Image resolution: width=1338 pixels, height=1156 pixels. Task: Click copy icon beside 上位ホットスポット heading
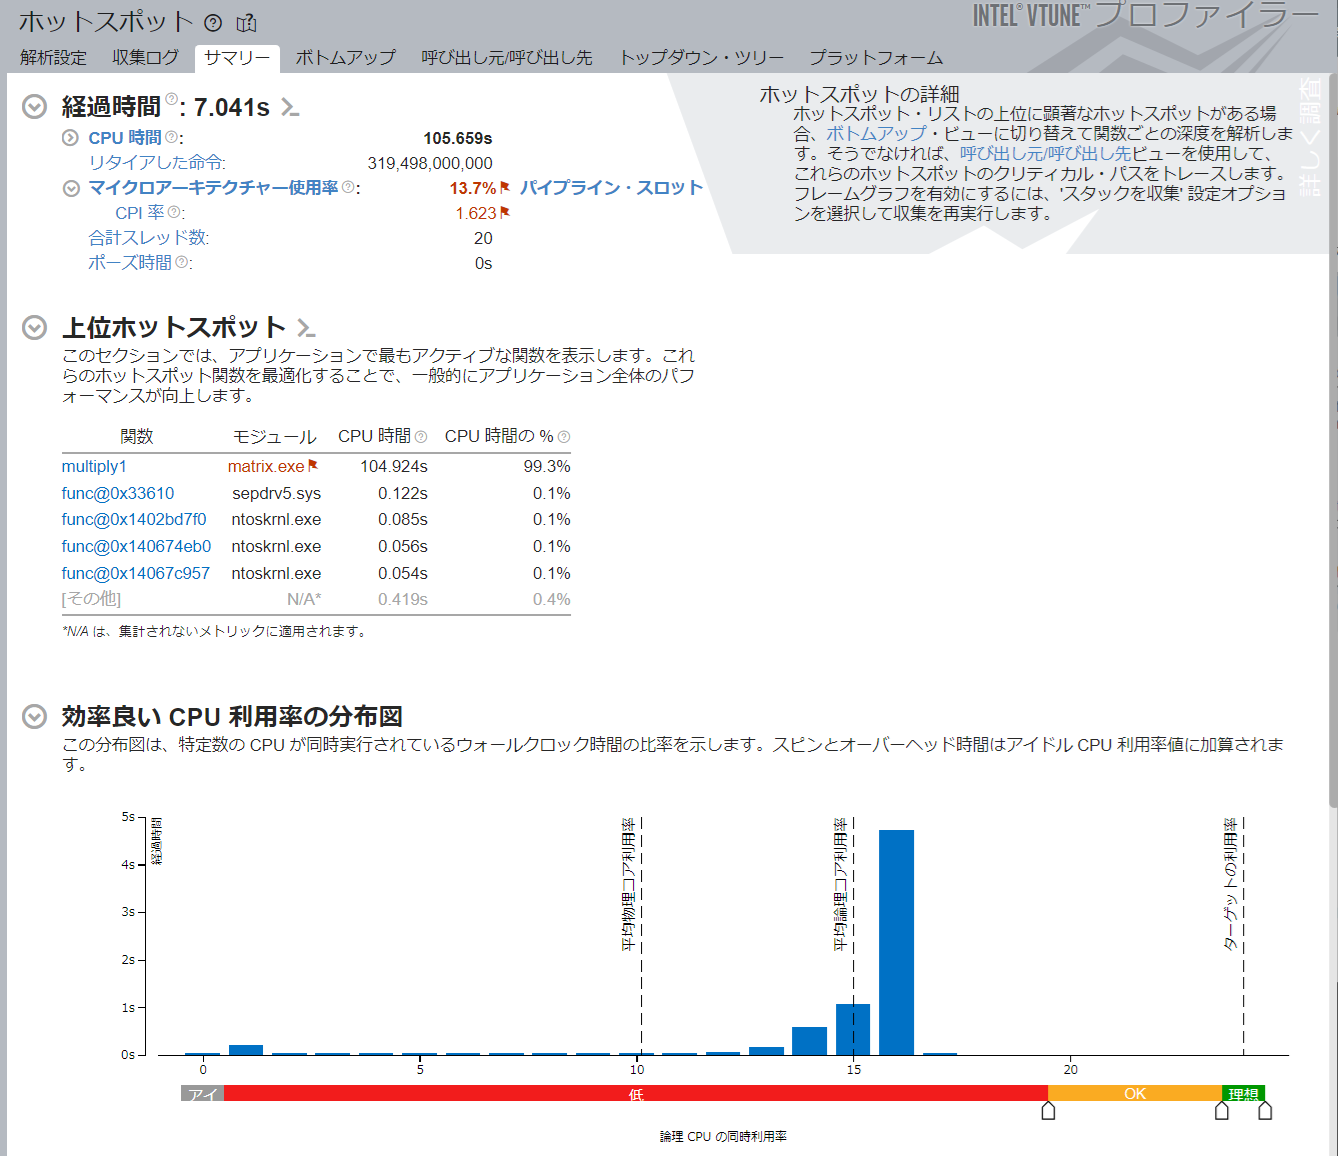coord(306,328)
